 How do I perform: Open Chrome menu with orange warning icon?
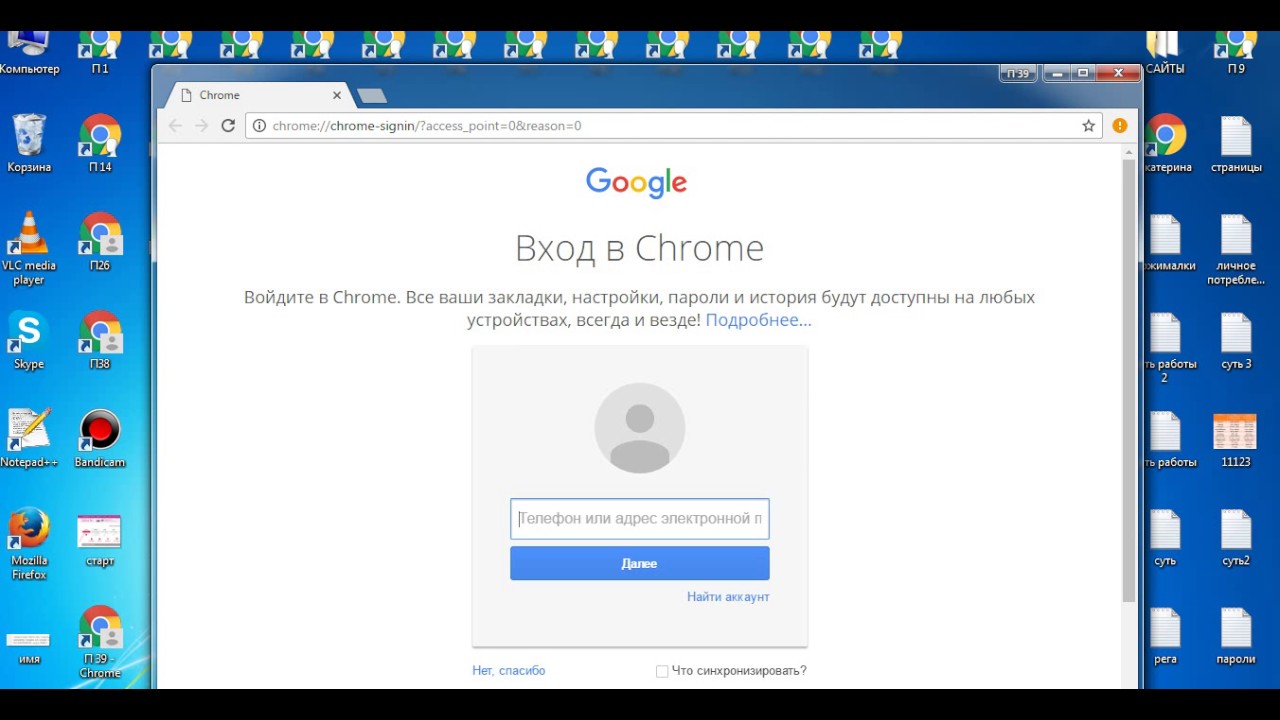1120,126
